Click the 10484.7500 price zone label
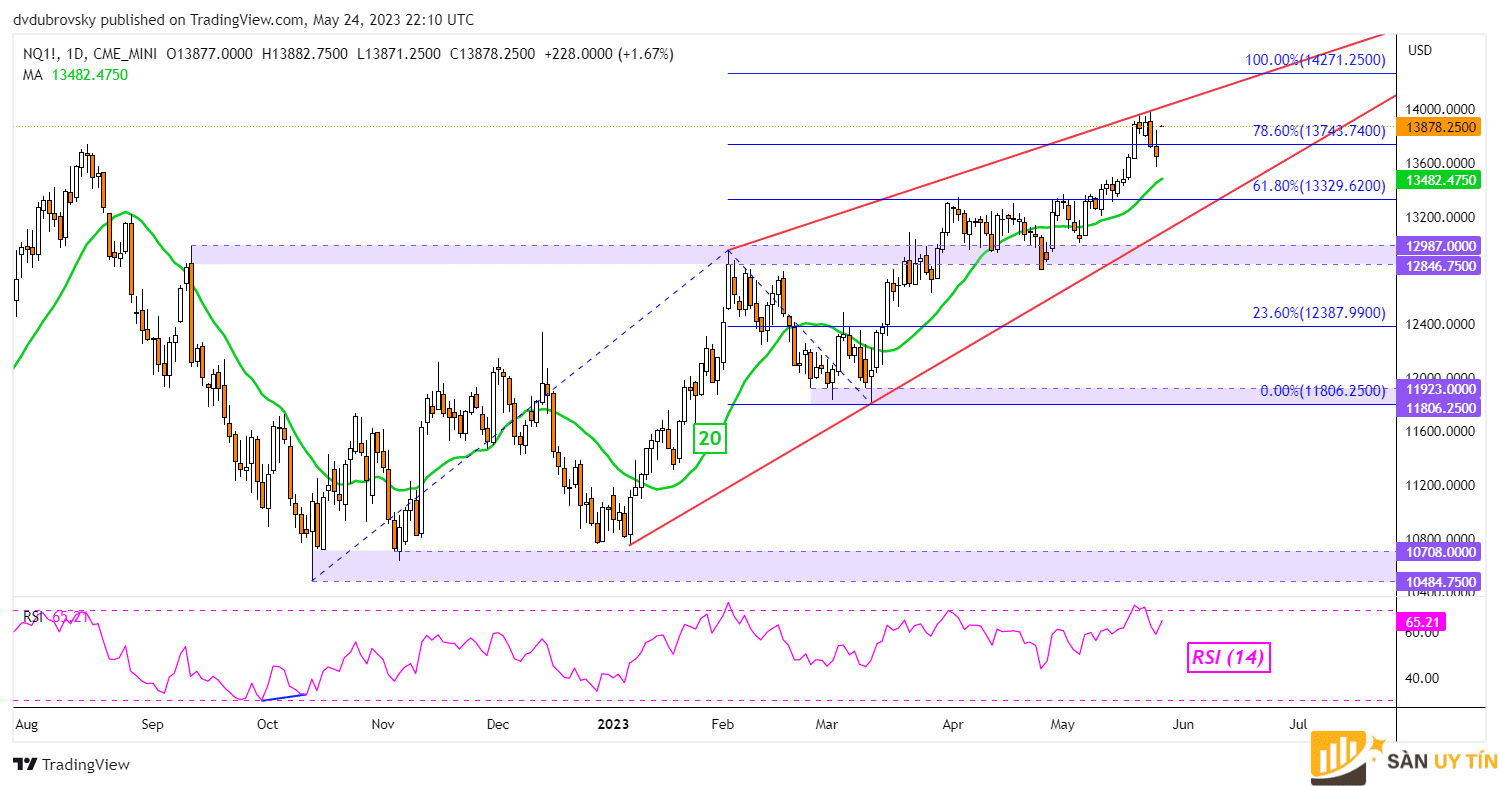 (x=1441, y=581)
